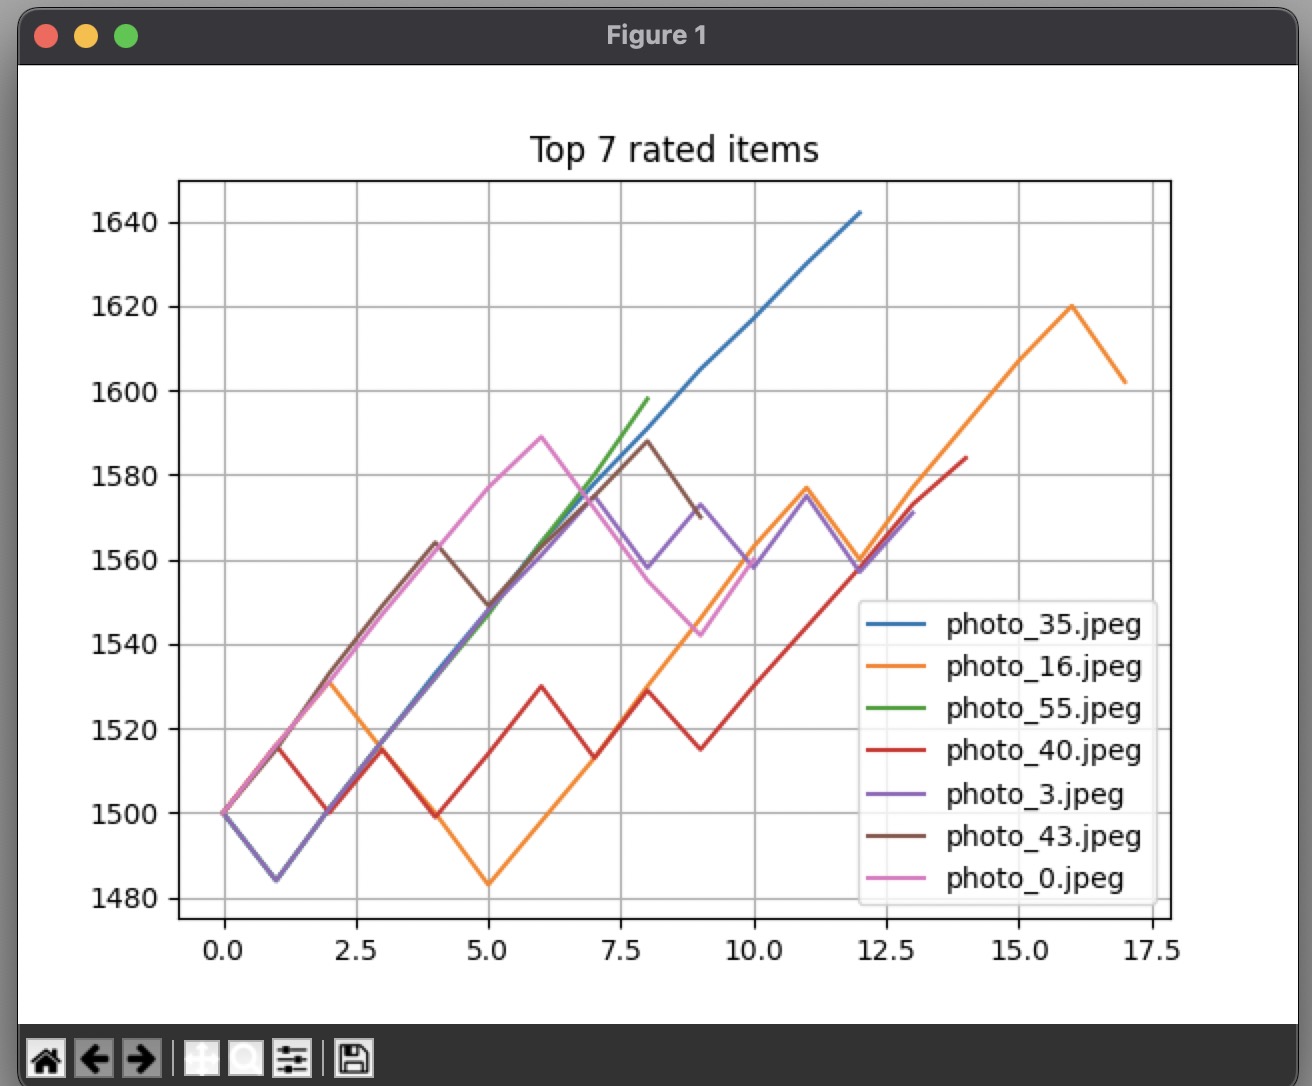
Task: Maximize the Figure 1 window
Action: click(x=126, y=36)
